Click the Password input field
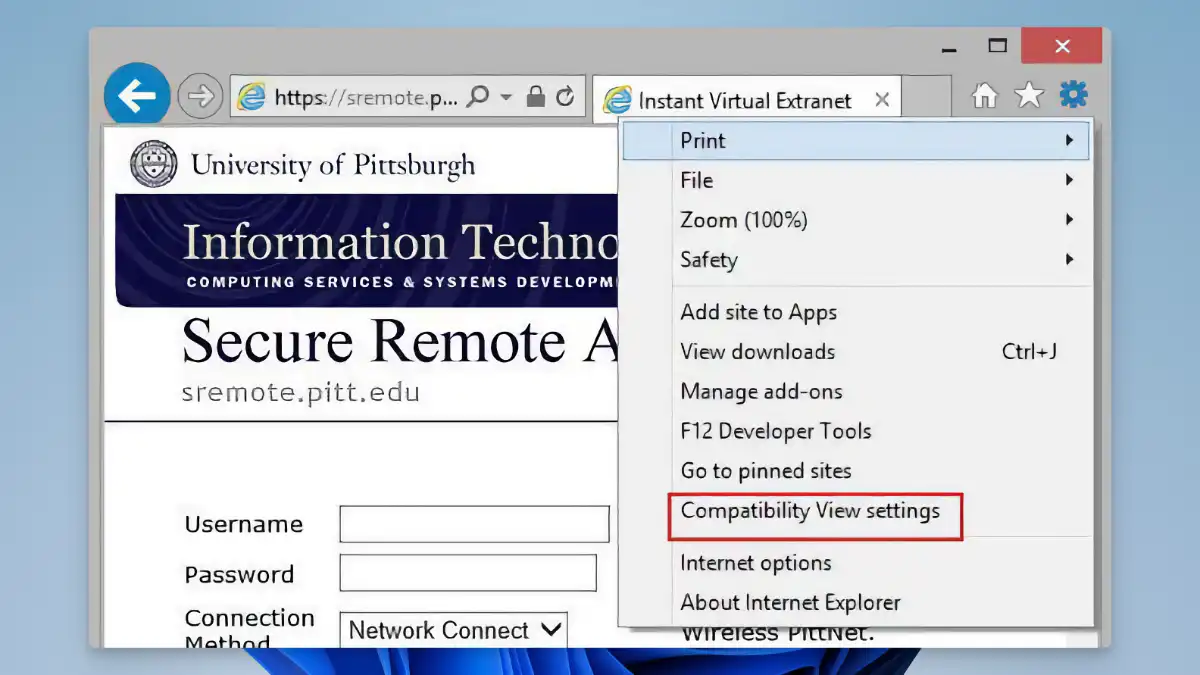1200x675 pixels. pos(467,572)
